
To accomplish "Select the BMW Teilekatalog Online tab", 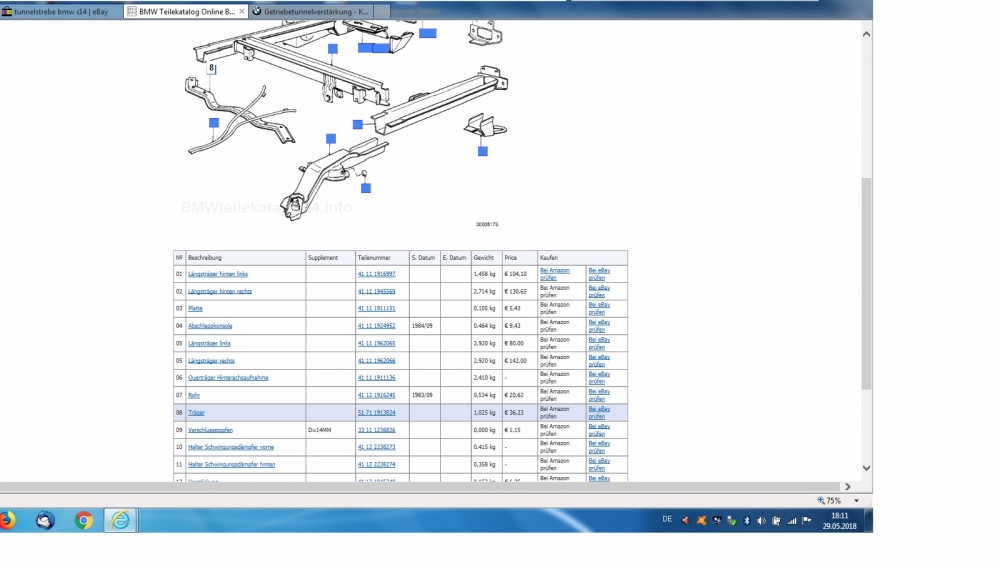I will tap(187, 12).
